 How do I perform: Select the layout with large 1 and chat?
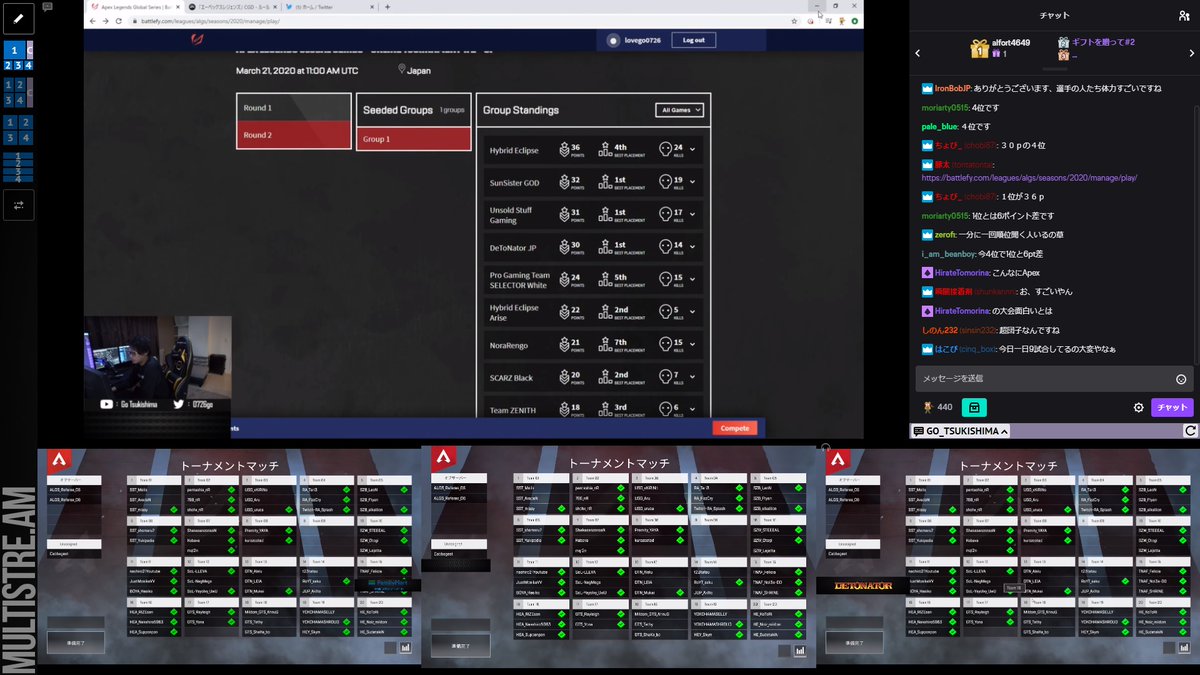tap(18, 57)
